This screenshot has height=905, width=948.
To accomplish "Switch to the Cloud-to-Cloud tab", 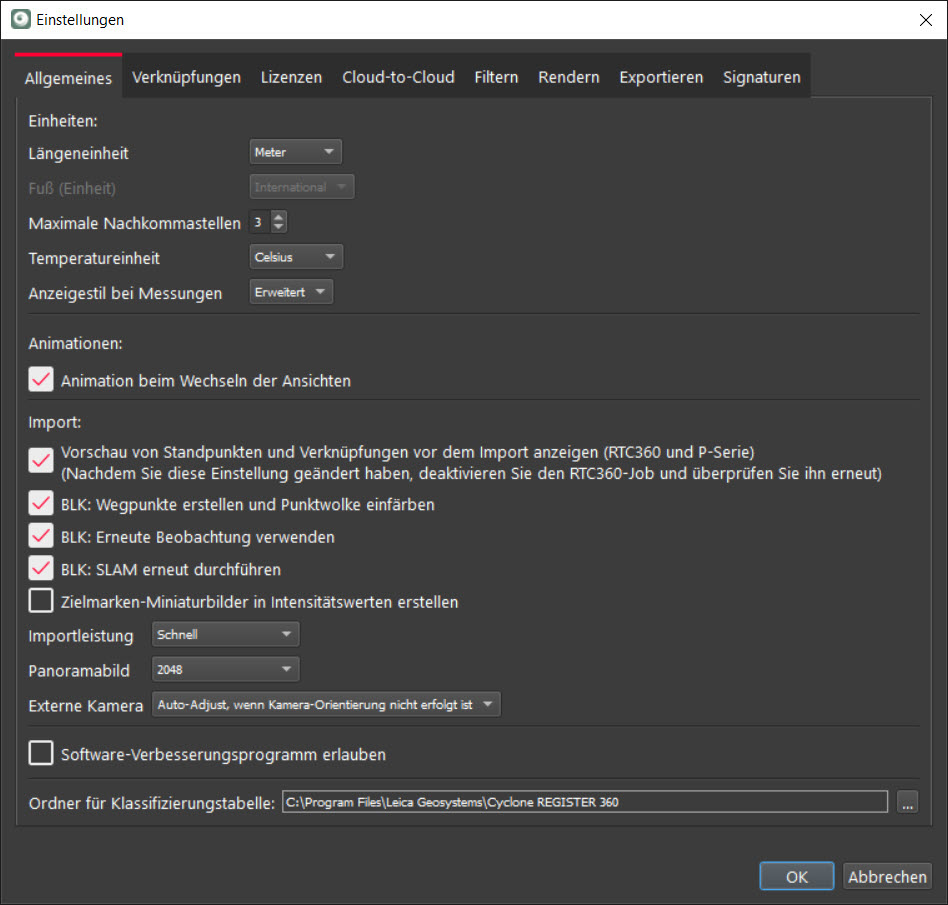I will point(398,77).
